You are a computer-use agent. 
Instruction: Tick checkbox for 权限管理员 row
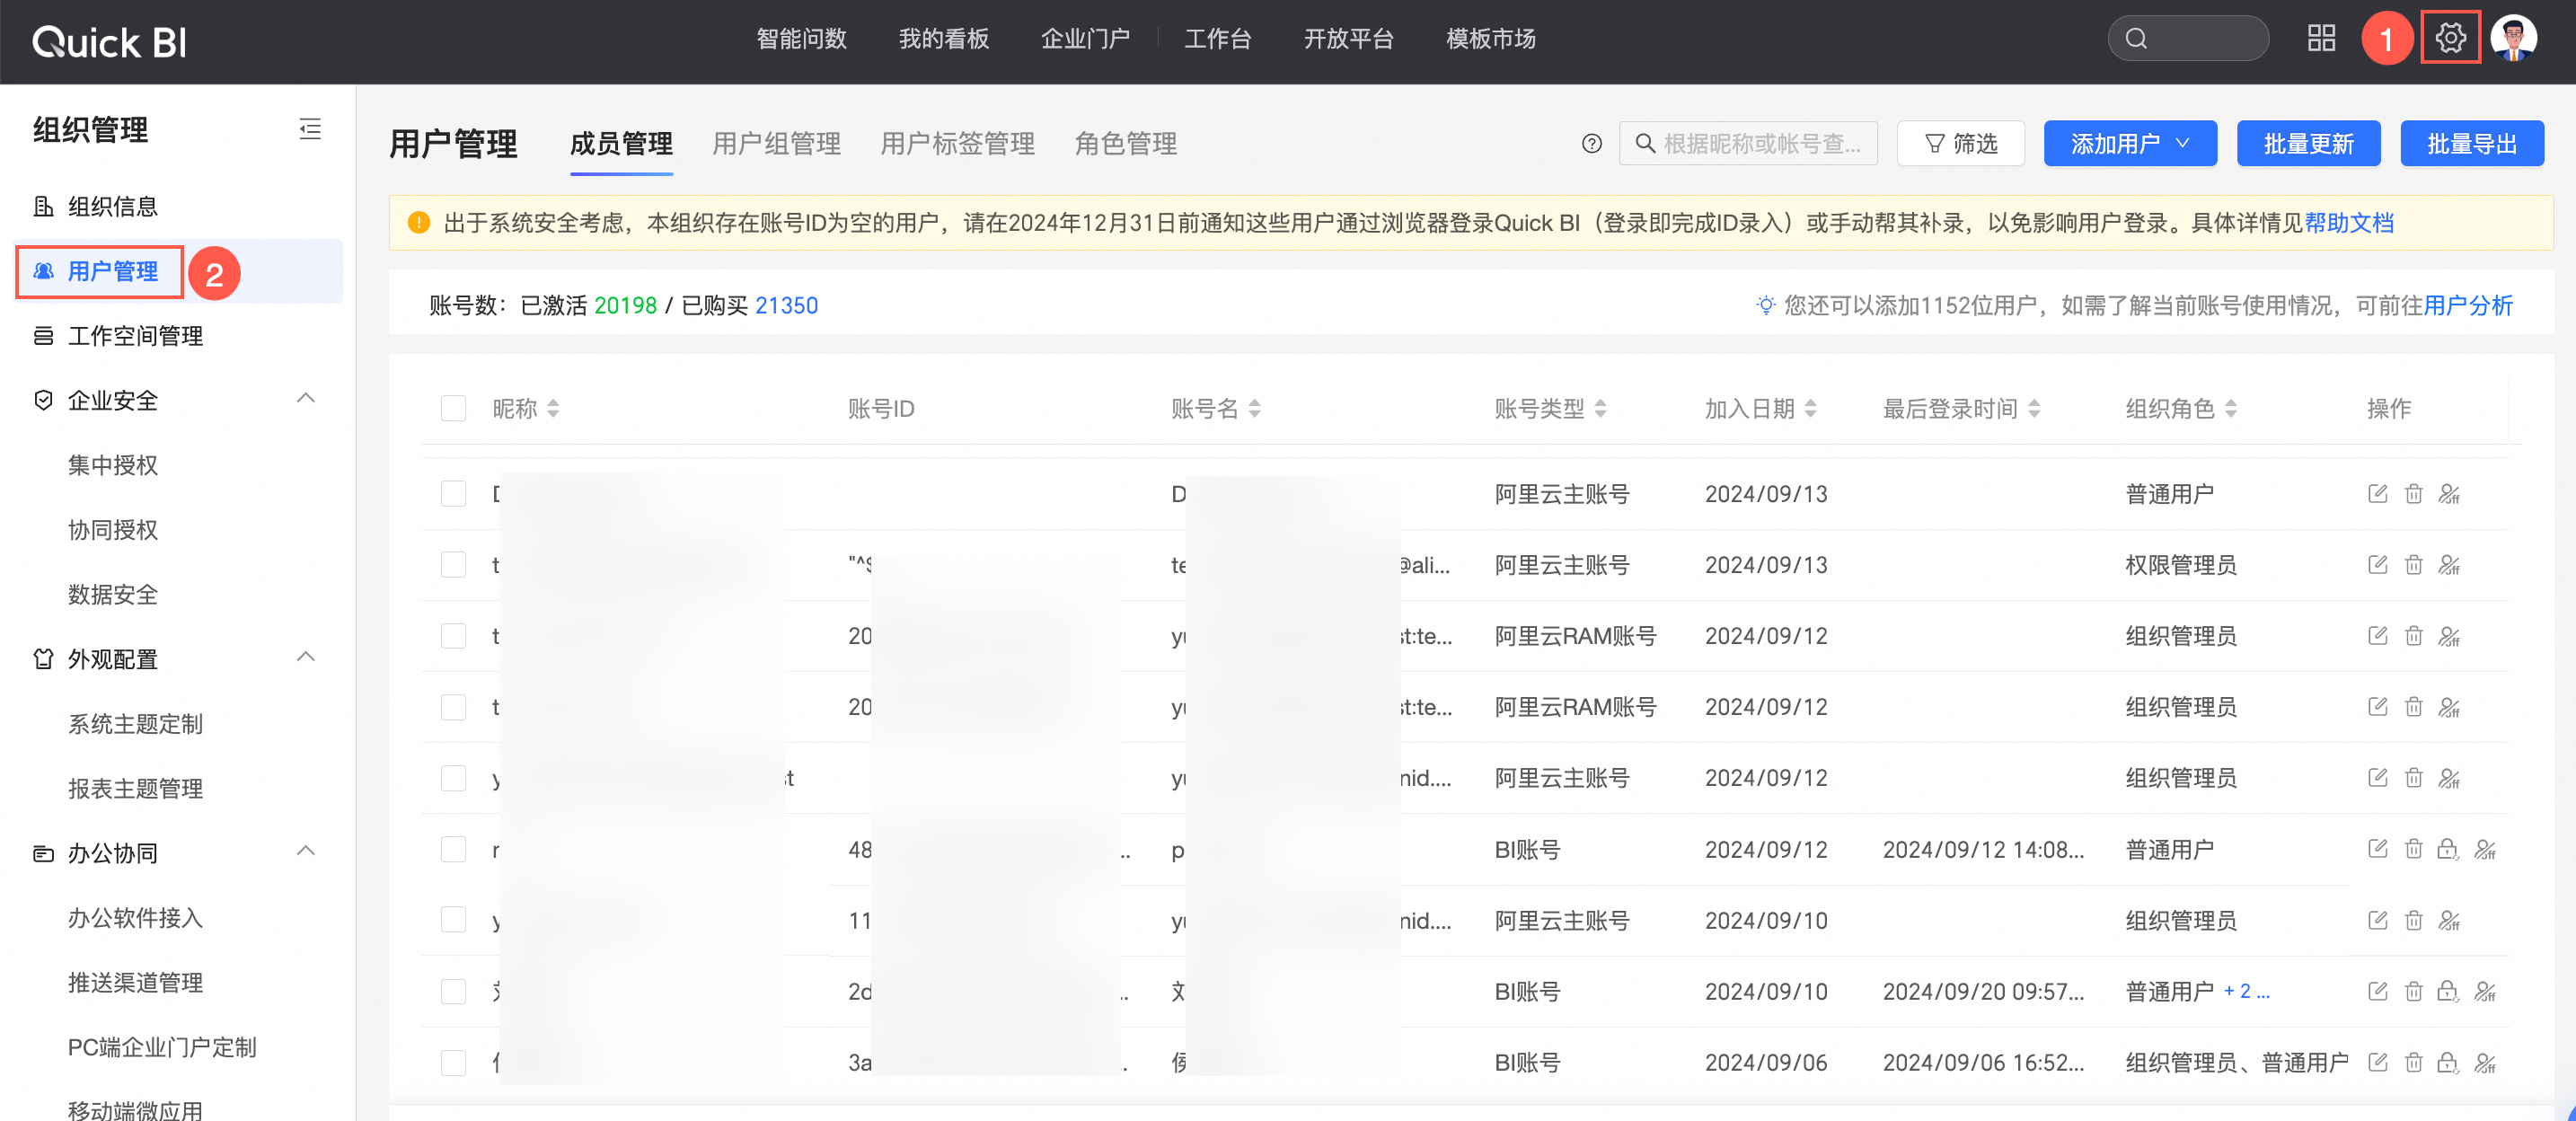coord(454,564)
